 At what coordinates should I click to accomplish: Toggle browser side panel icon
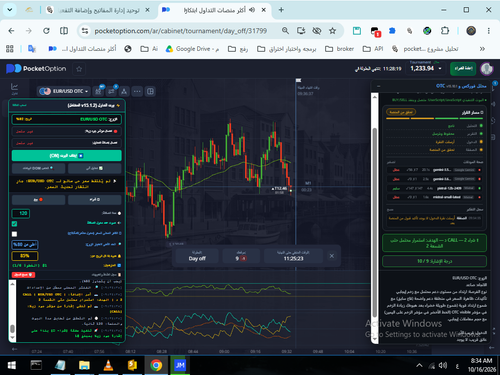(64, 31)
